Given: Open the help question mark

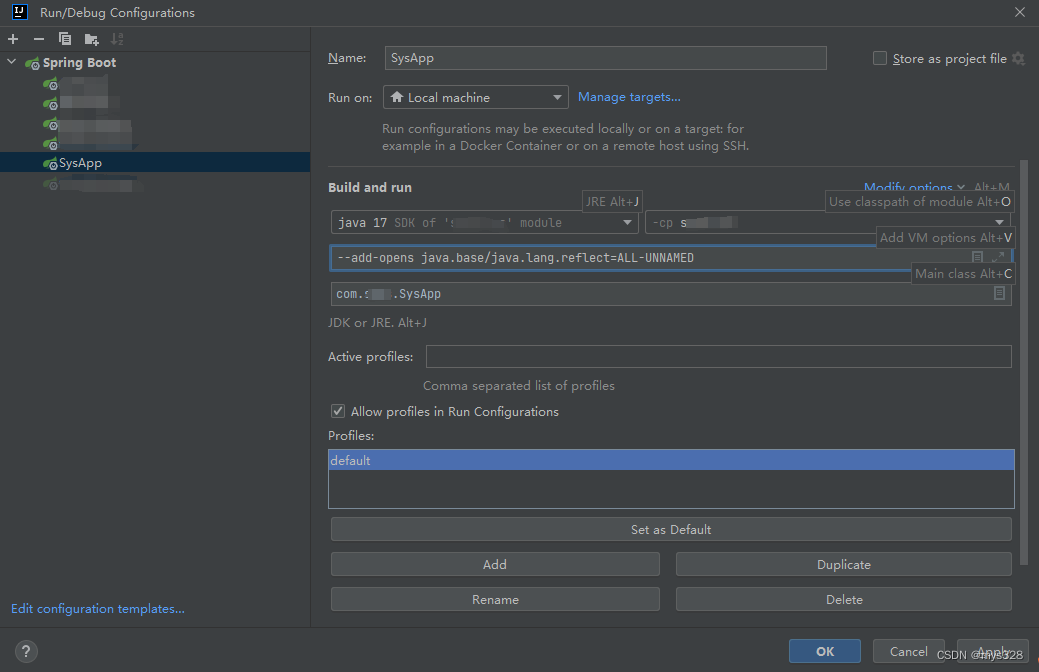Looking at the screenshot, I should pyautogui.click(x=26, y=651).
